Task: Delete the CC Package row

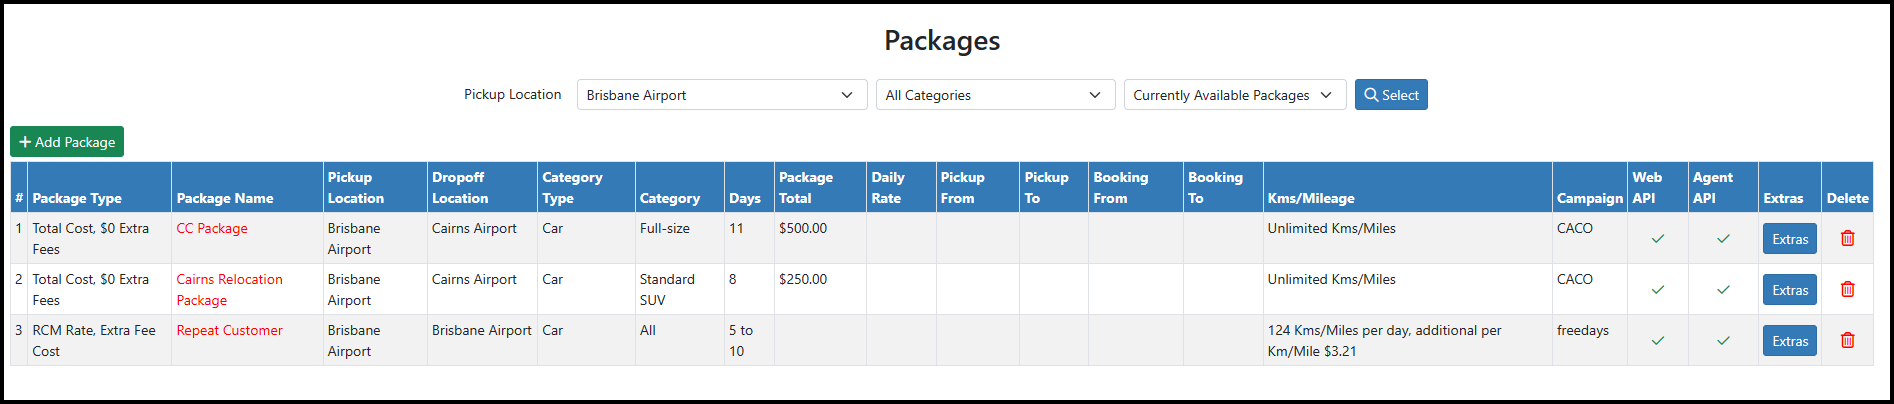Action: [1847, 238]
